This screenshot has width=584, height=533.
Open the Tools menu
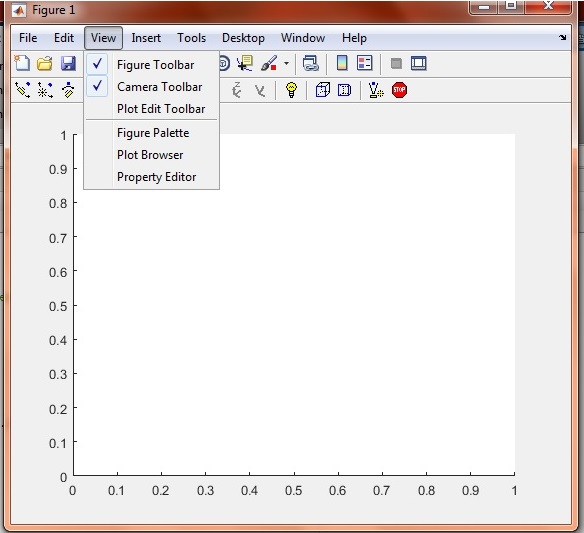point(191,38)
